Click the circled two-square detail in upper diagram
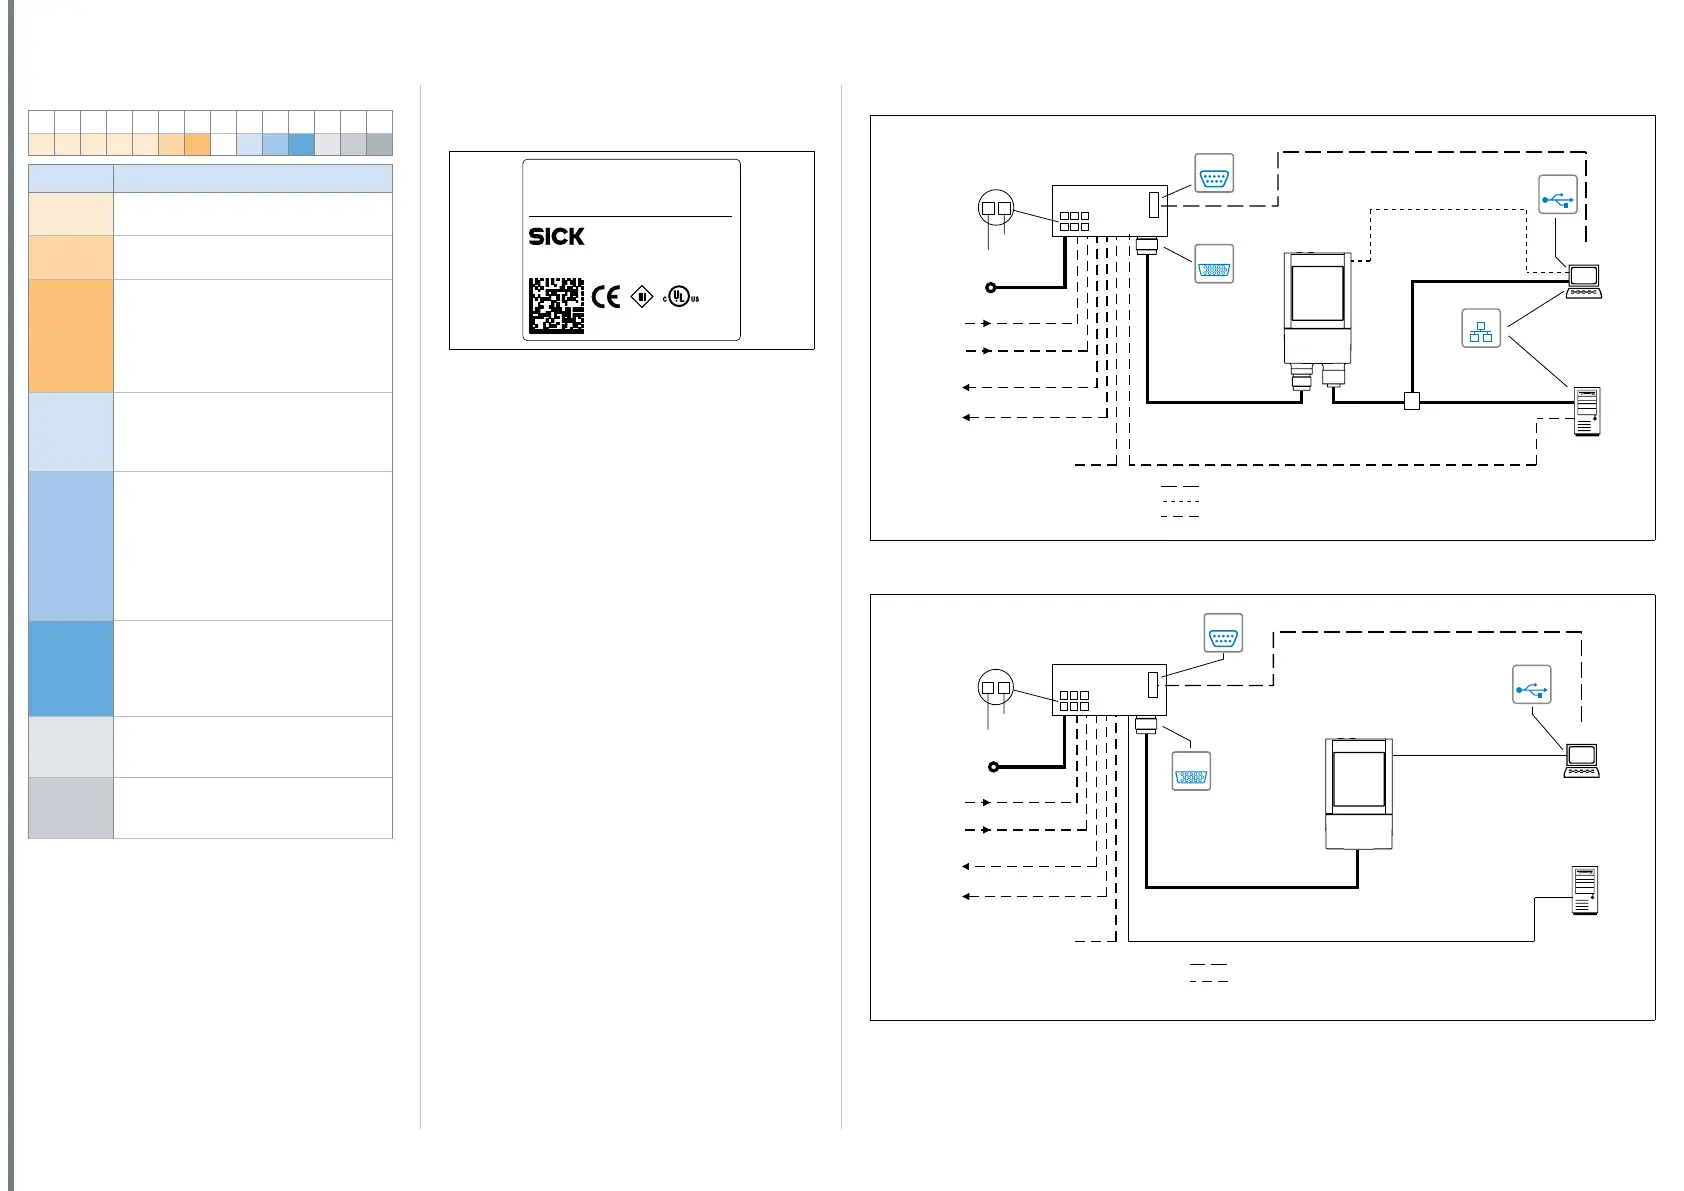 995,209
